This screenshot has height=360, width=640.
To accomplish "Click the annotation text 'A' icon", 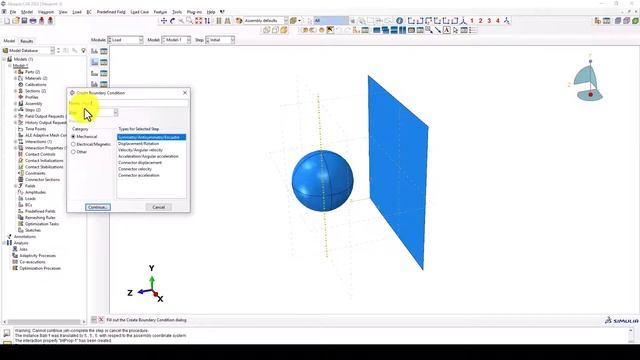I will click(447, 30).
